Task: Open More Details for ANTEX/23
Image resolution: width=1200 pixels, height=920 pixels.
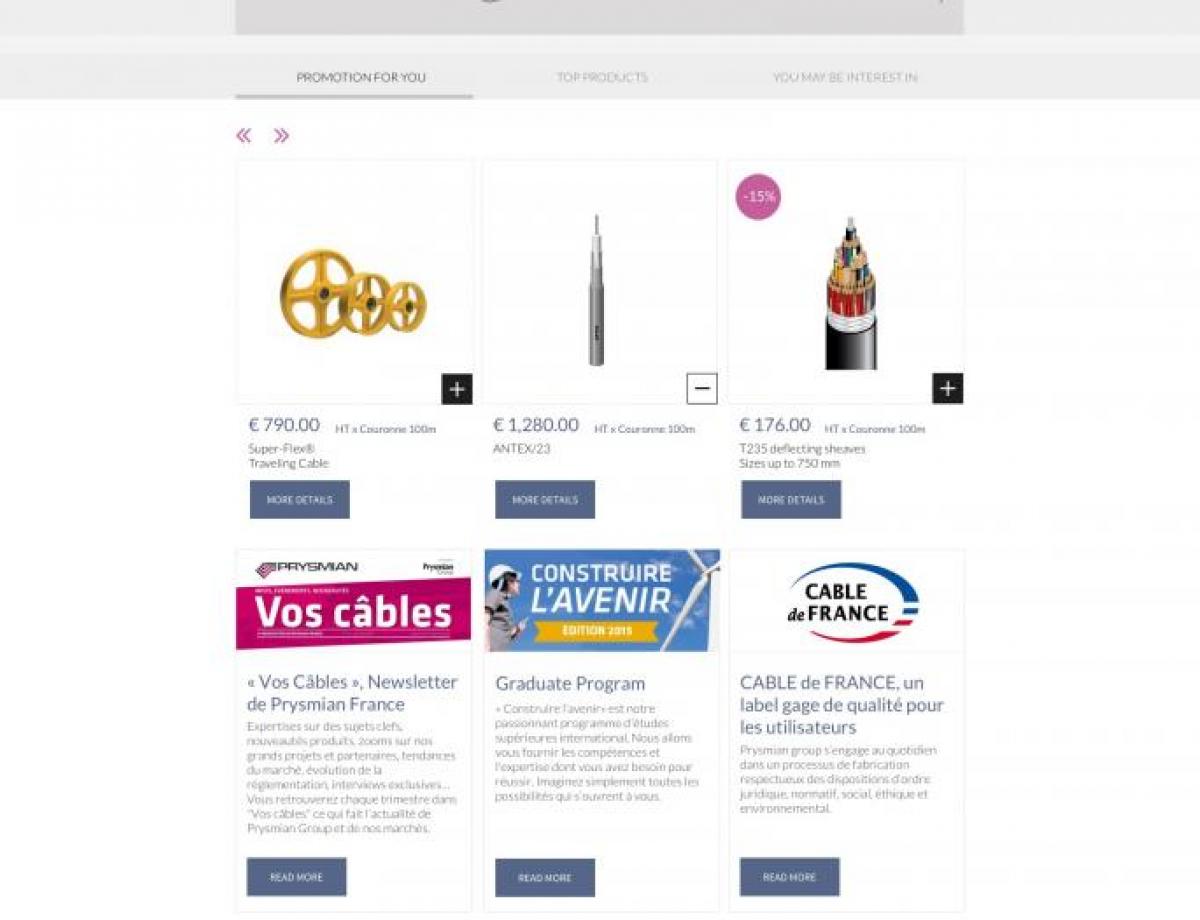Action: pyautogui.click(x=545, y=499)
